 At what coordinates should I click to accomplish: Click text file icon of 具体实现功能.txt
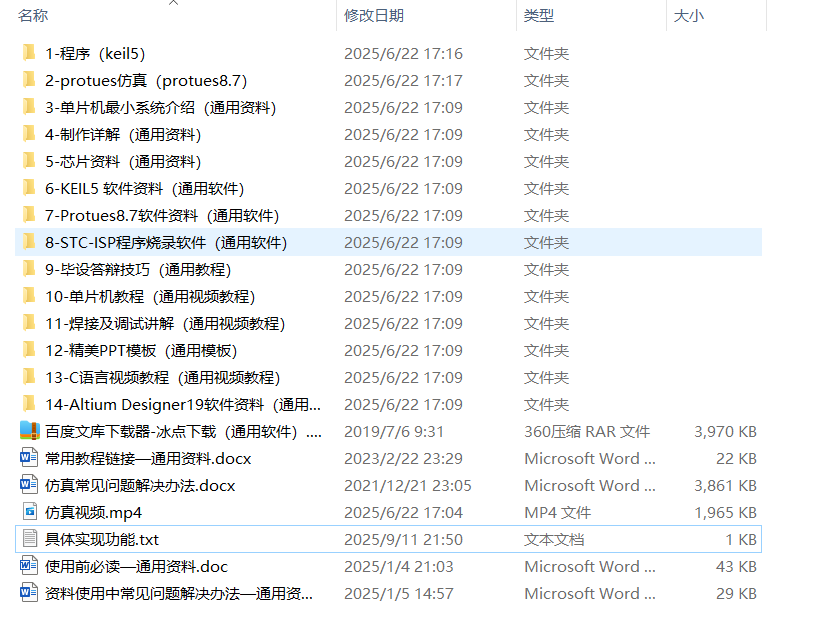click(x=30, y=539)
